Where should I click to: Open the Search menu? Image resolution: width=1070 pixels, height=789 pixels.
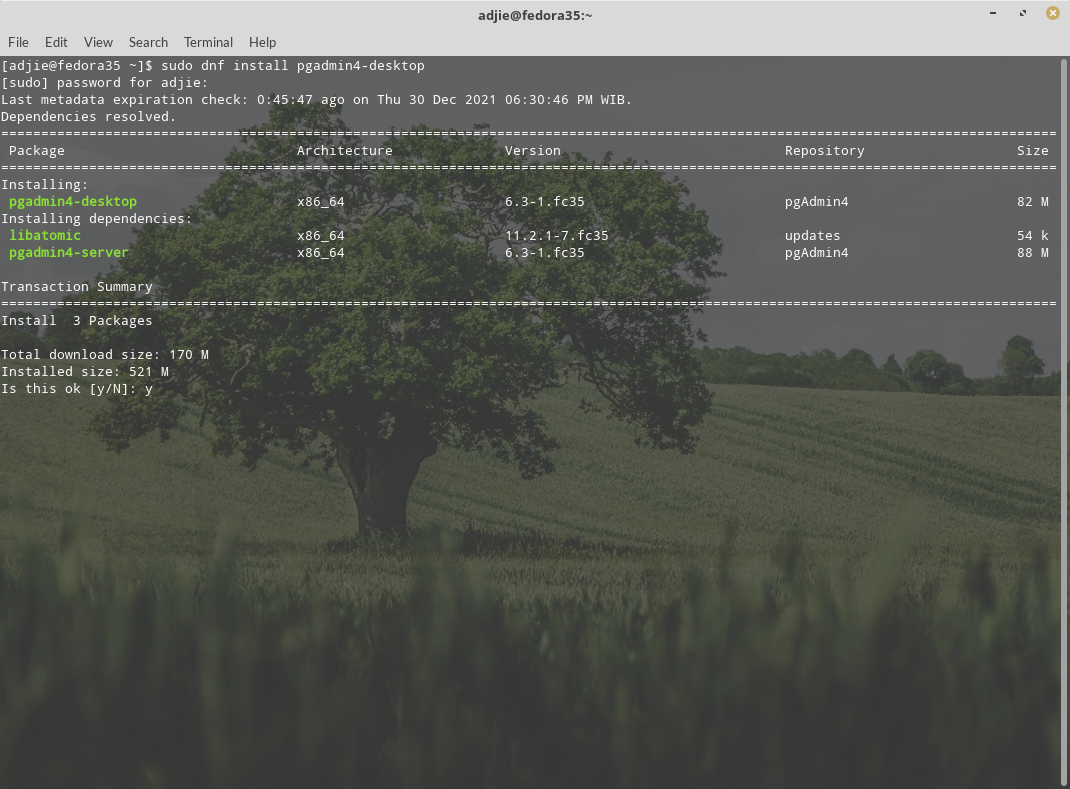point(148,42)
